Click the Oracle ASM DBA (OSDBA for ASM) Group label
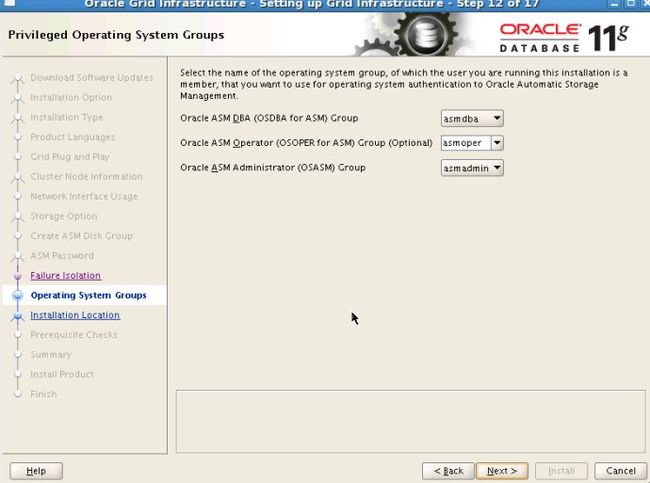Image resolution: width=650 pixels, height=483 pixels. pos(269,118)
